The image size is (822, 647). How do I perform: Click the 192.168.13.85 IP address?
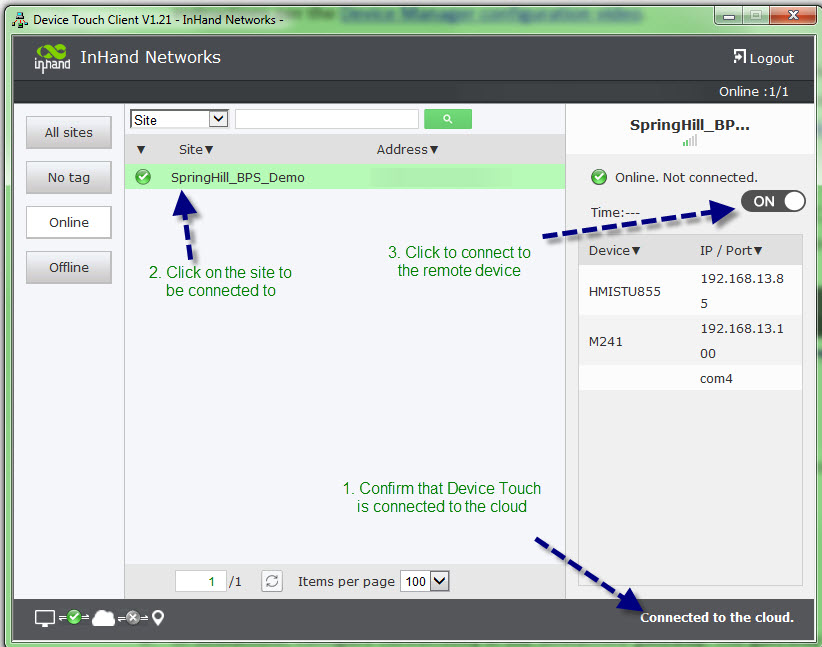pos(742,290)
